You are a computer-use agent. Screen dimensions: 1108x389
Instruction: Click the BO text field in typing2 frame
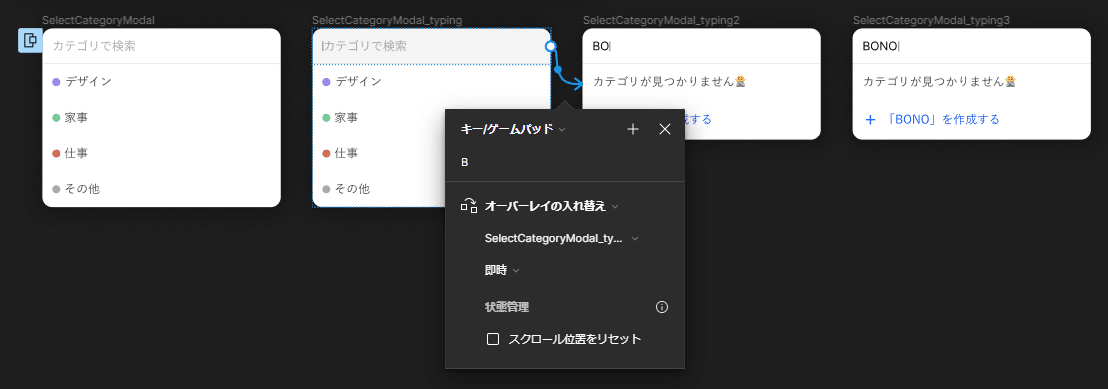pos(702,46)
